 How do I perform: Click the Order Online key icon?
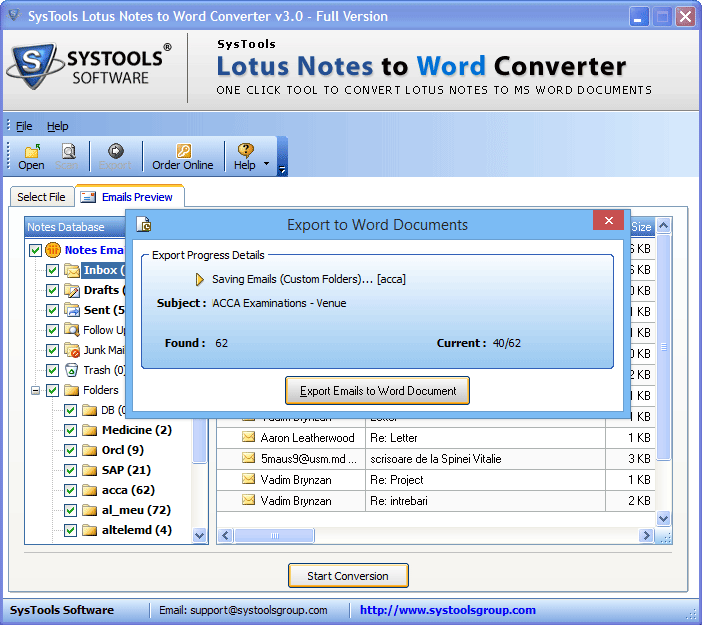(183, 151)
